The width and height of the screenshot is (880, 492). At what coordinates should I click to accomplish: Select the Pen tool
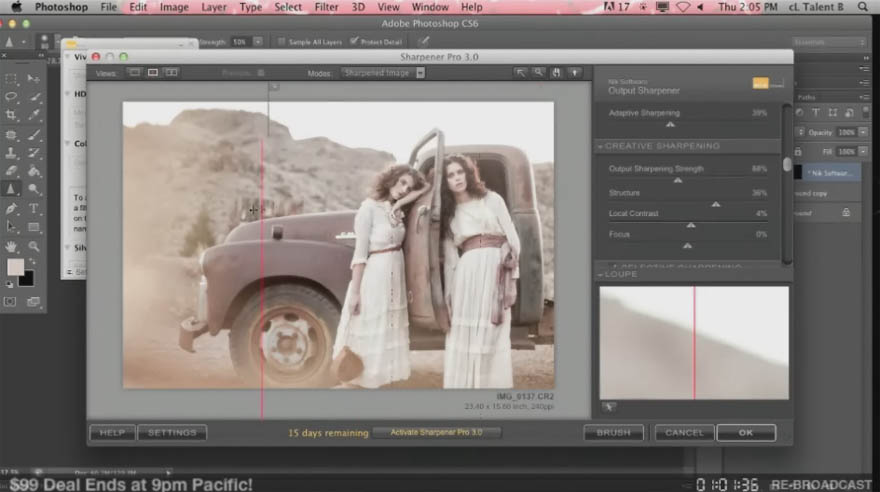tap(11, 209)
